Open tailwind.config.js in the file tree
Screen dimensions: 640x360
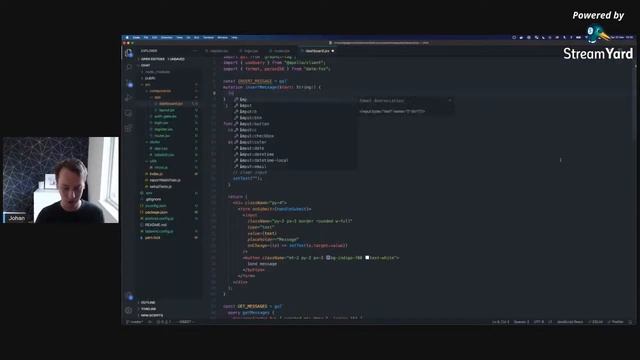point(159,231)
